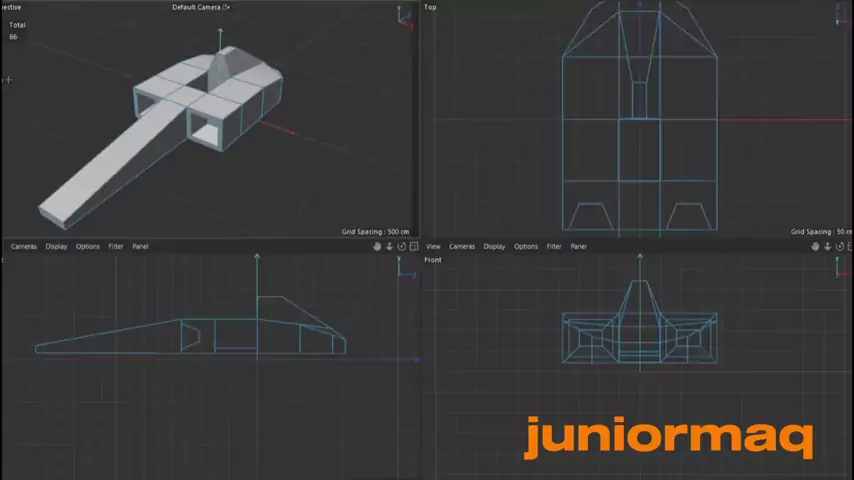Click the Default Camera label in perspective view
854x480 pixels.
(x=197, y=7)
